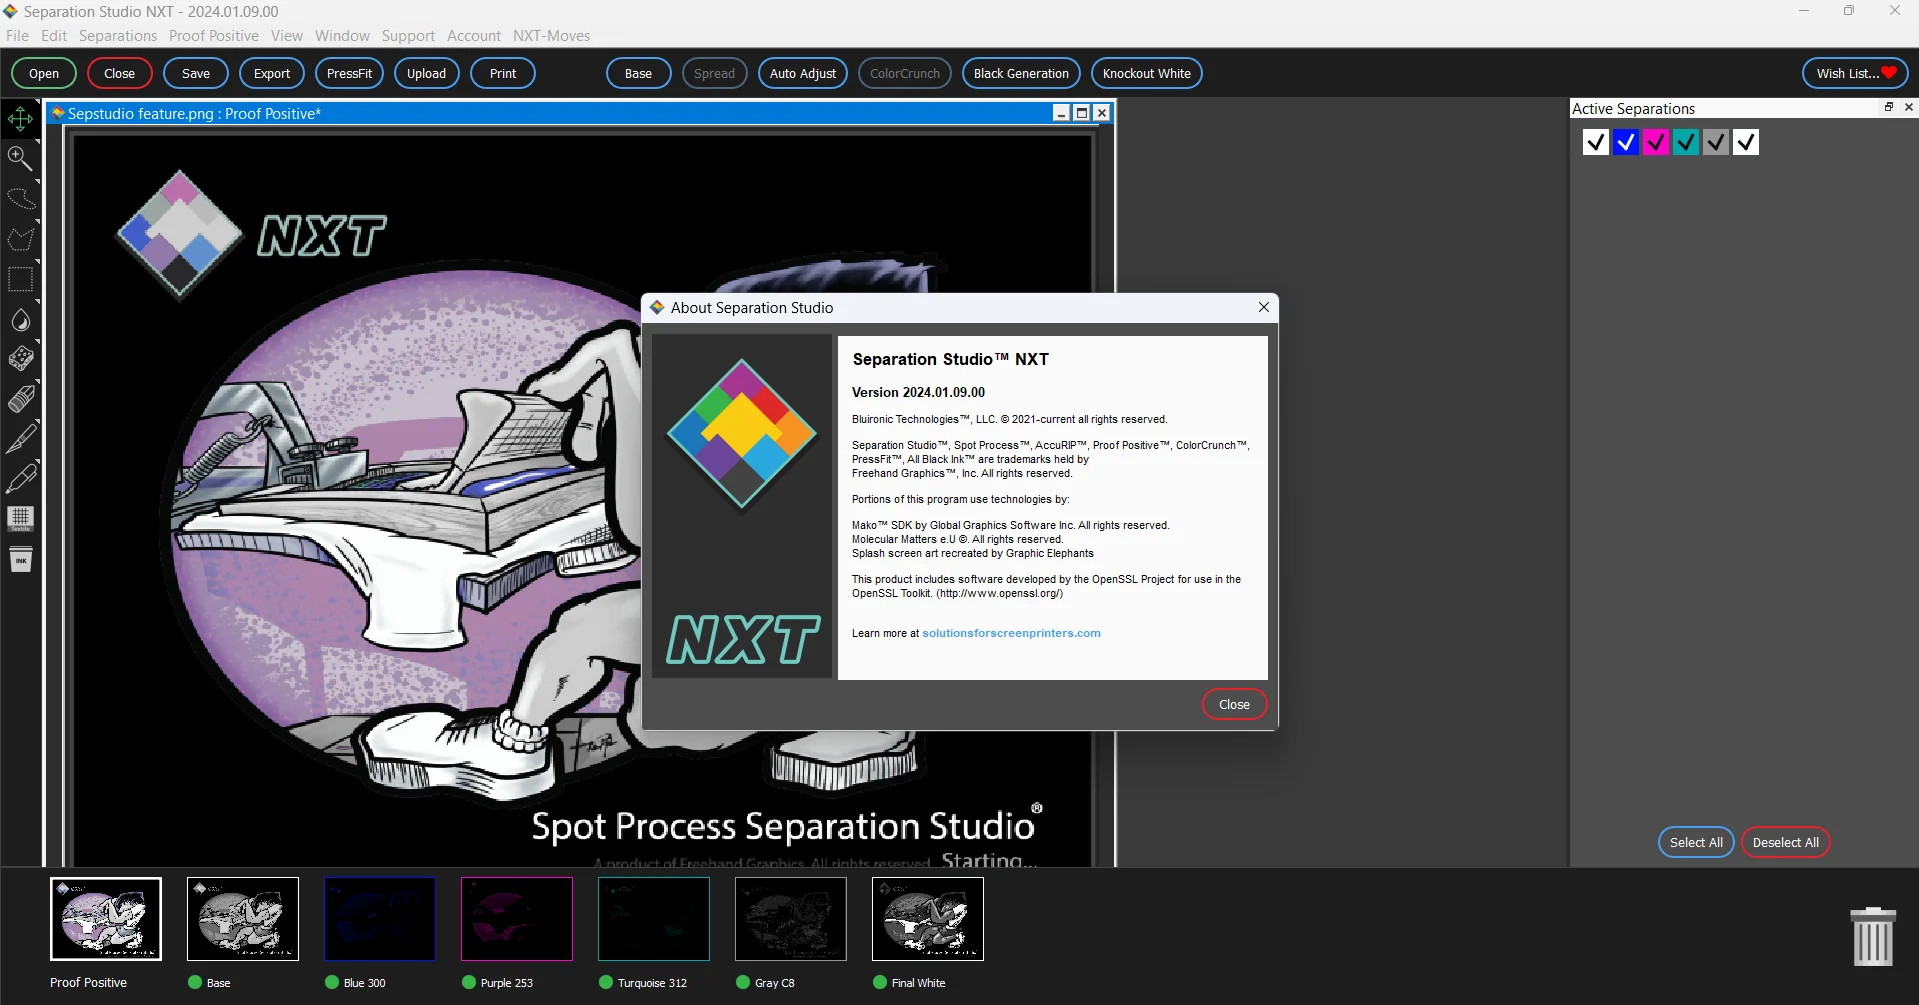The image size is (1919, 1005).
Task: Open the Window menu
Action: click(342, 35)
